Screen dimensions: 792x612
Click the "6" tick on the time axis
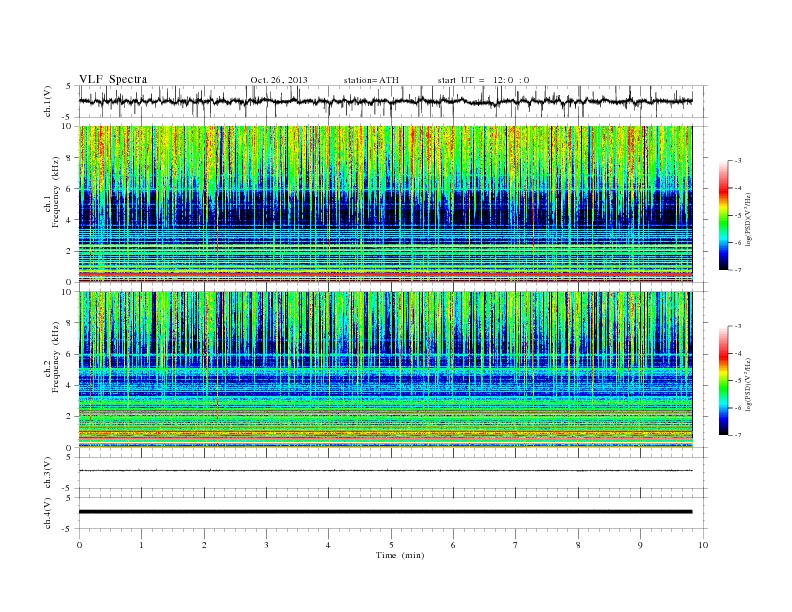click(453, 545)
